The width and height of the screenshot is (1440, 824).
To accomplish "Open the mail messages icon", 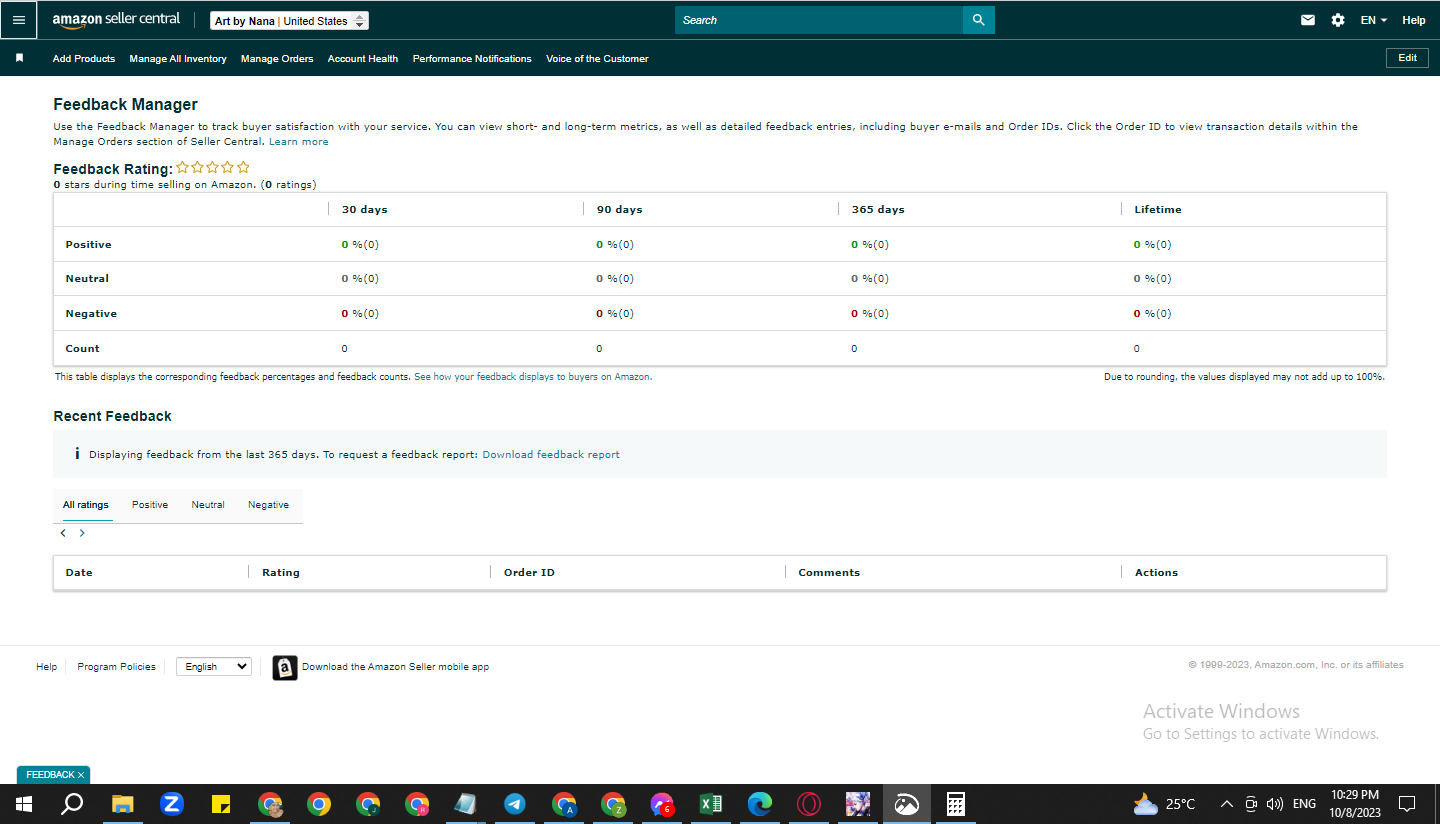I will [x=1308, y=20].
